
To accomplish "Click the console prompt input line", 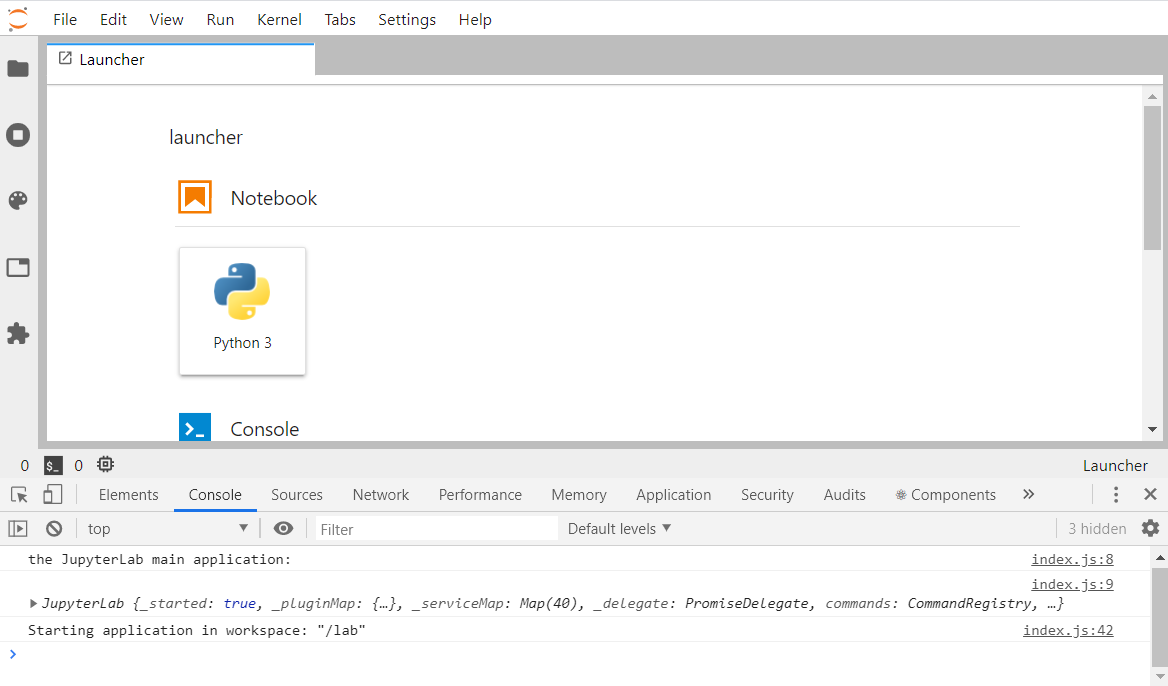I will [574, 654].
